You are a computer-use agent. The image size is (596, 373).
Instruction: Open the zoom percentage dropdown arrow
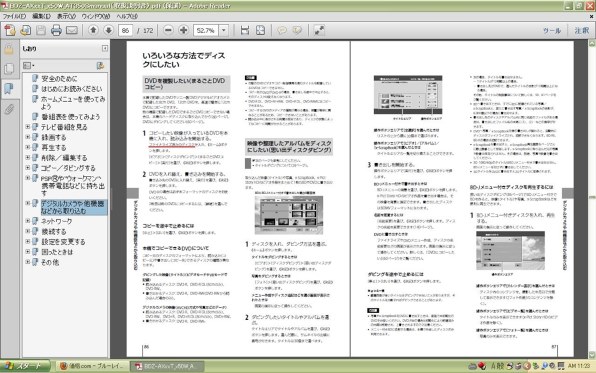point(224,30)
